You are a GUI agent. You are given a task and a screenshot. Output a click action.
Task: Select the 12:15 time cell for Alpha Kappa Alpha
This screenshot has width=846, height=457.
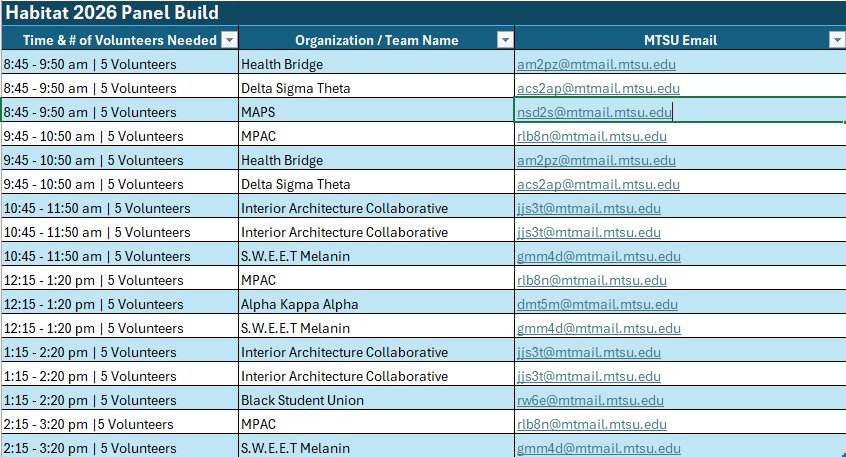120,304
